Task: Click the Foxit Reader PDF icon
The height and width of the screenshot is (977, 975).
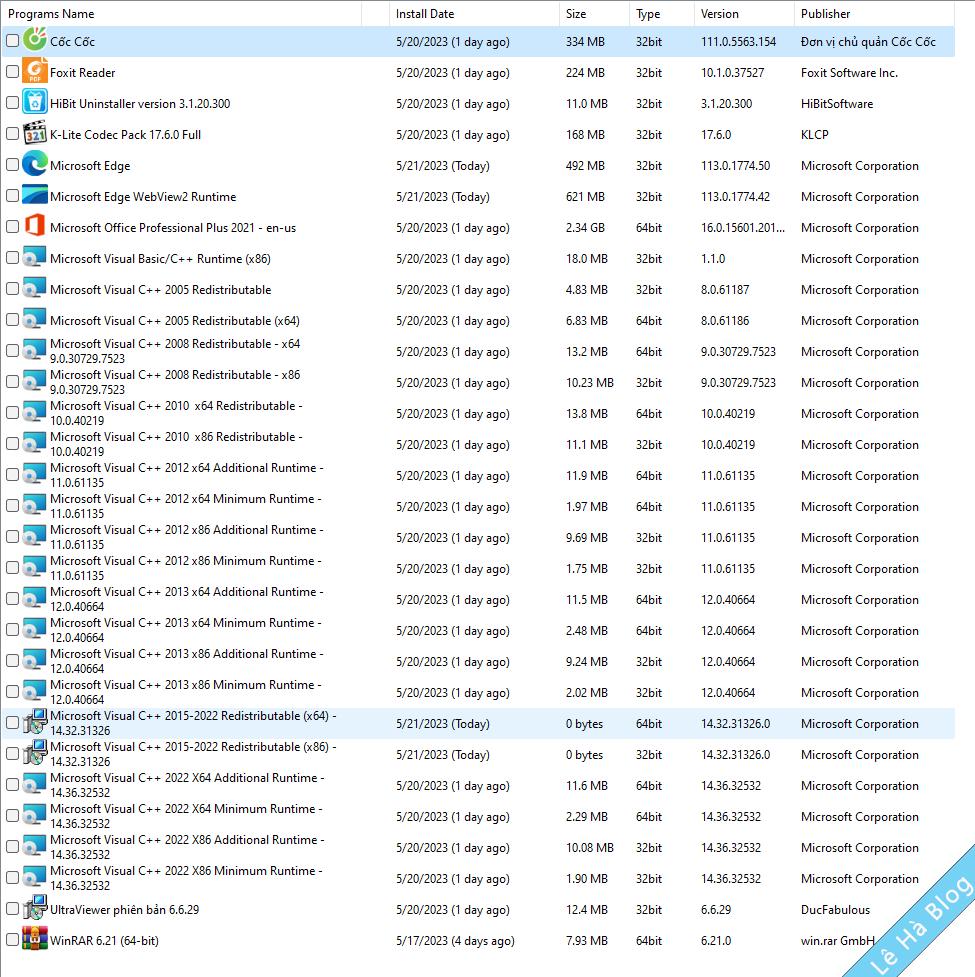Action: point(35,70)
